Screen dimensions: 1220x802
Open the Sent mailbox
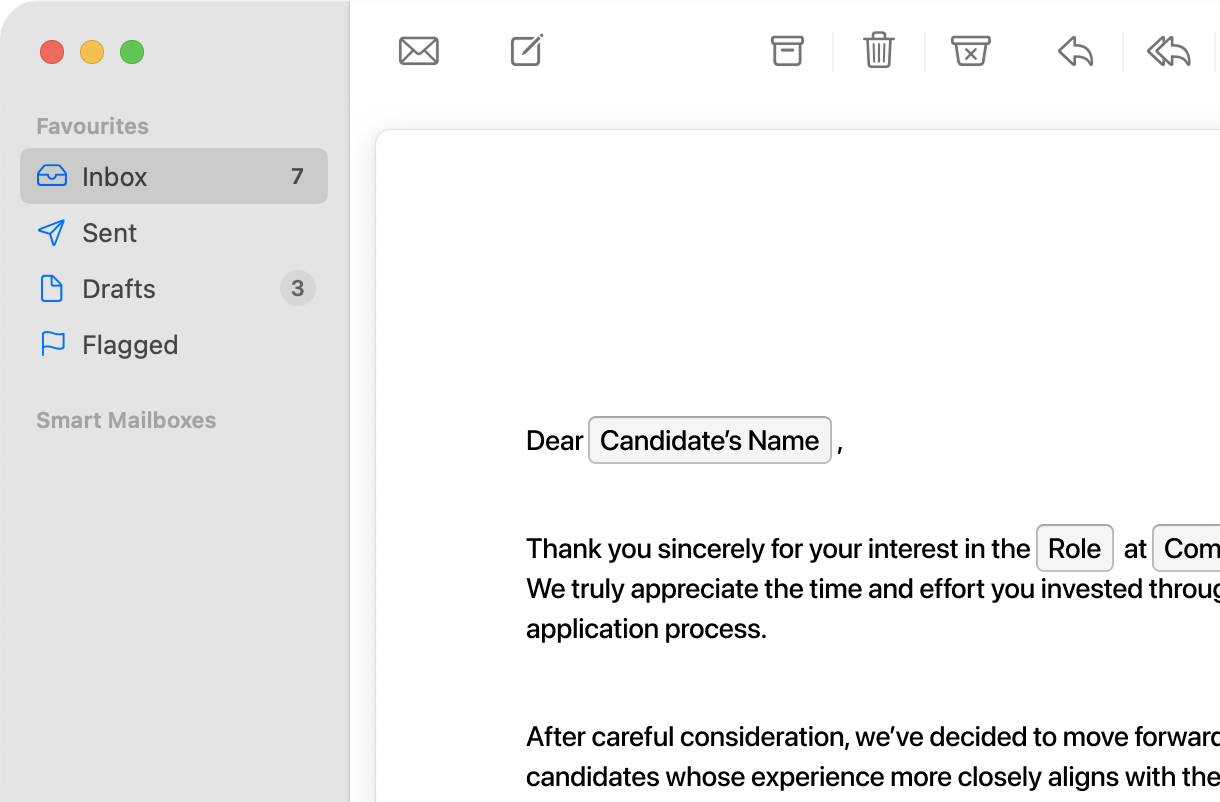tap(174, 232)
